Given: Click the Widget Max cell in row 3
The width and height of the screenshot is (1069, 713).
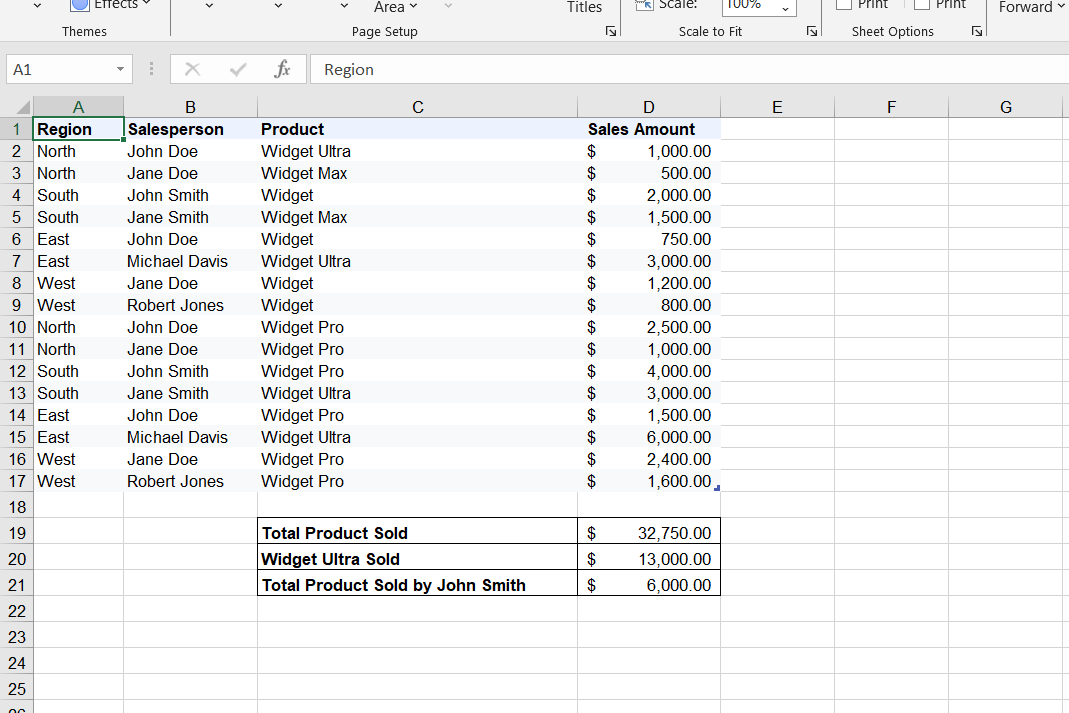Looking at the screenshot, I should [417, 173].
